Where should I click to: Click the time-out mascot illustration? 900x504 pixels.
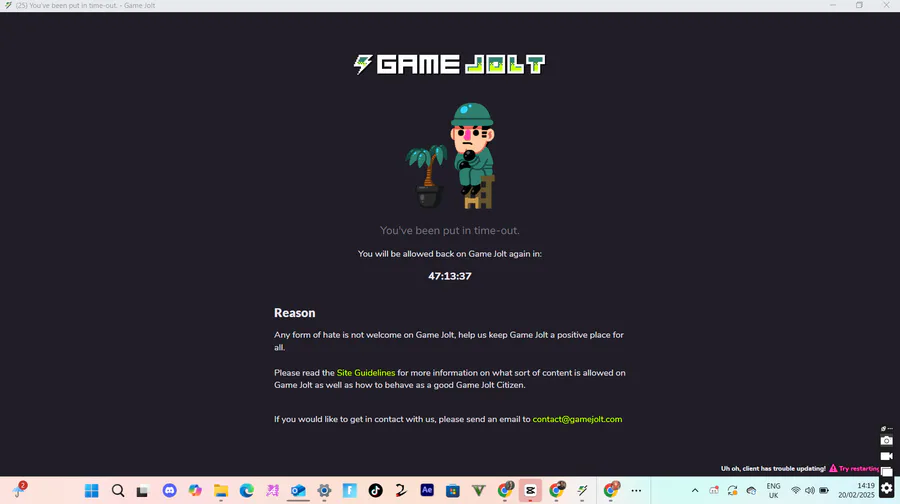(x=451, y=156)
